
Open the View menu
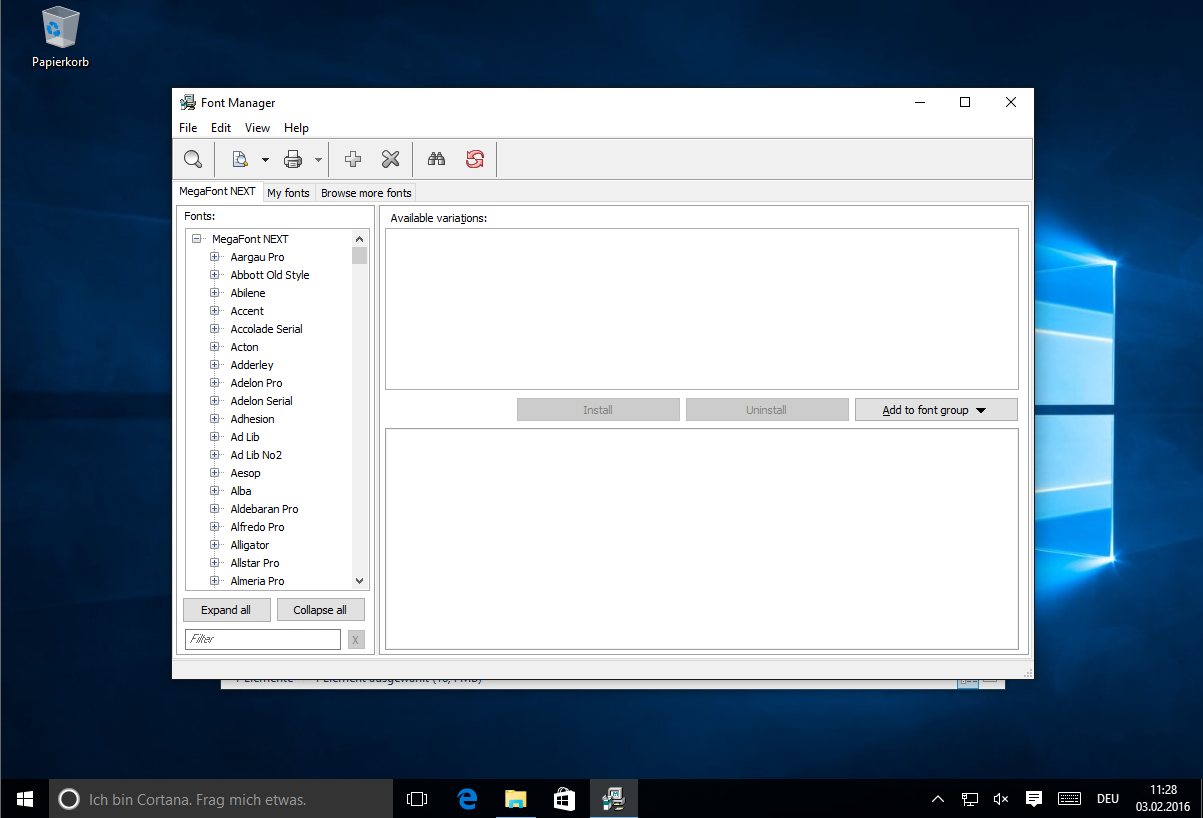point(257,128)
